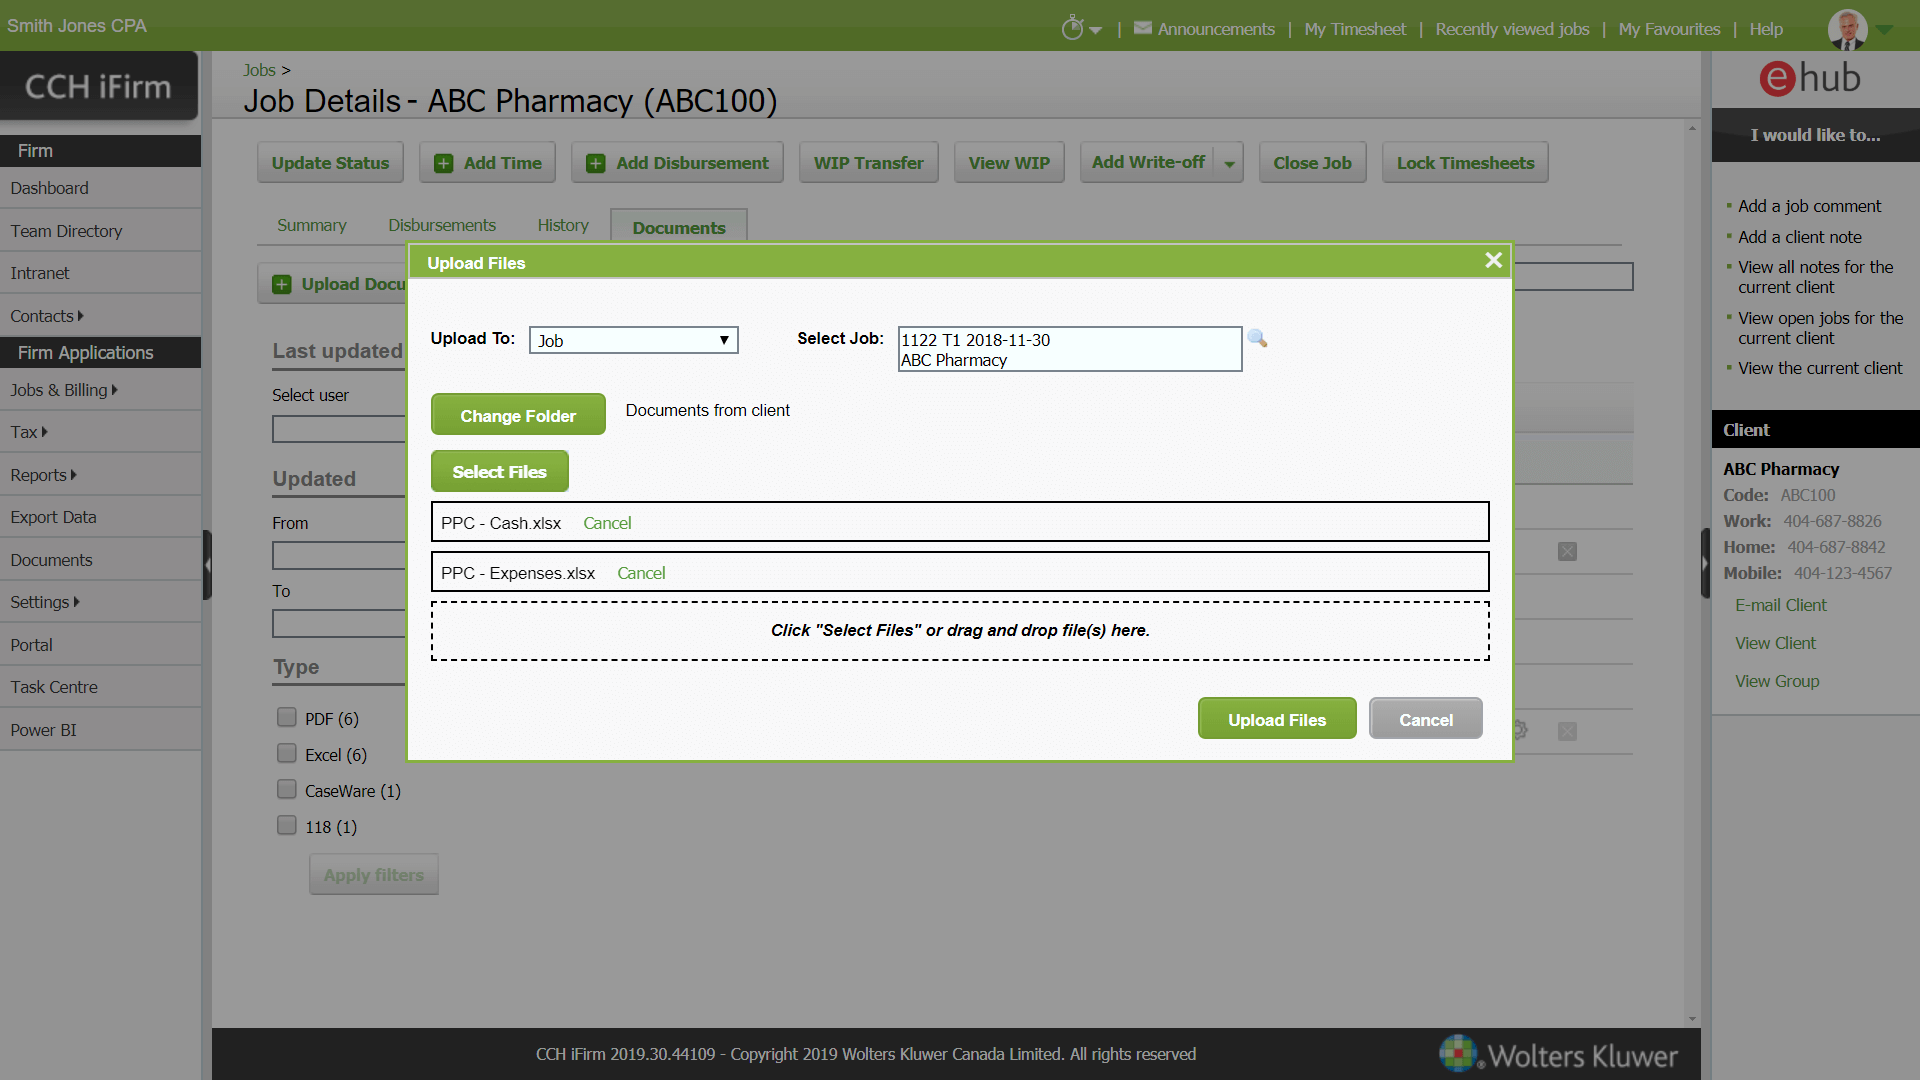Check the Excel (6) type filter

coord(287,754)
